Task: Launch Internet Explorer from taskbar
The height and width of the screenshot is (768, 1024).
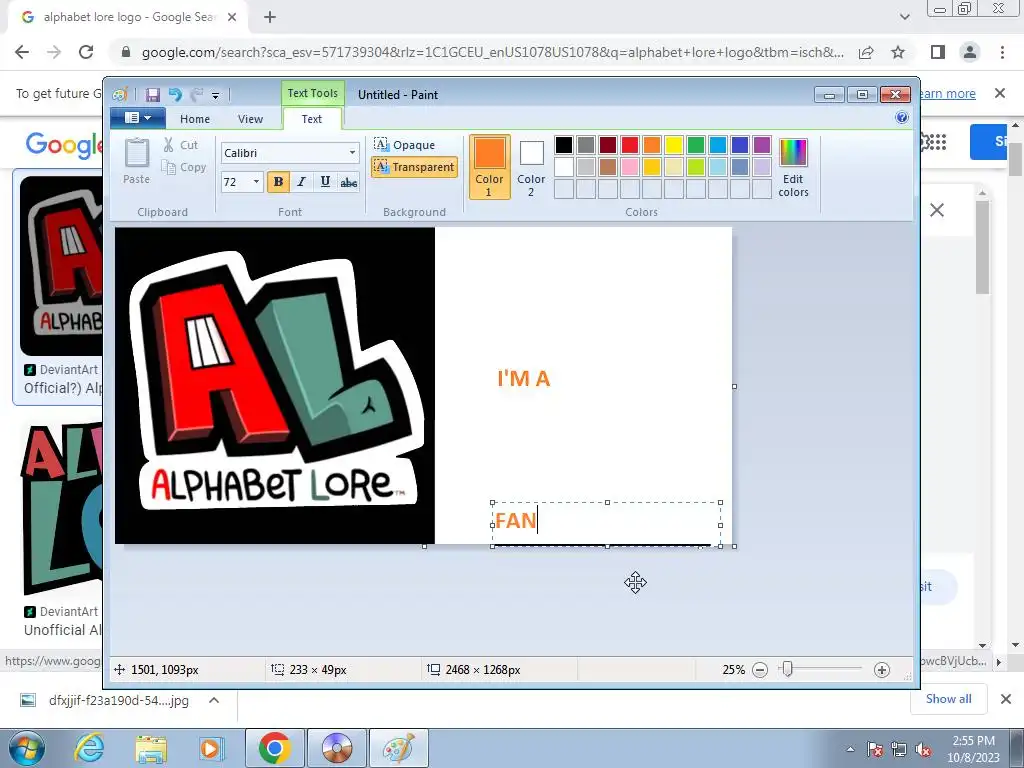Action: (x=89, y=748)
